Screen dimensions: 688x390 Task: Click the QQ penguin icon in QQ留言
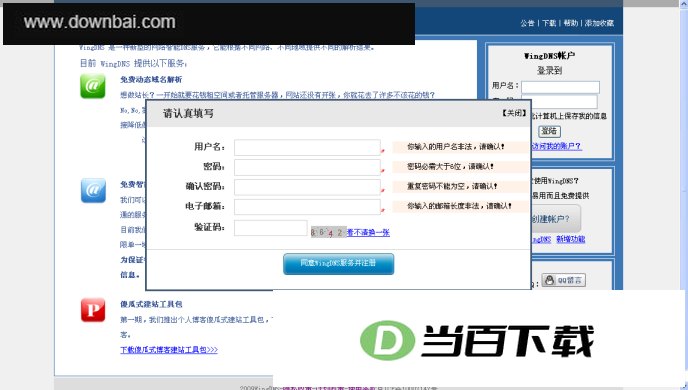[549, 280]
